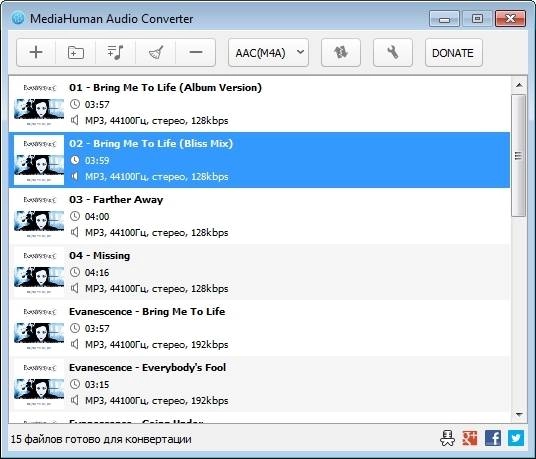Click the clock icon of 01 - Album Version
The width and height of the screenshot is (536, 459).
[75, 104]
